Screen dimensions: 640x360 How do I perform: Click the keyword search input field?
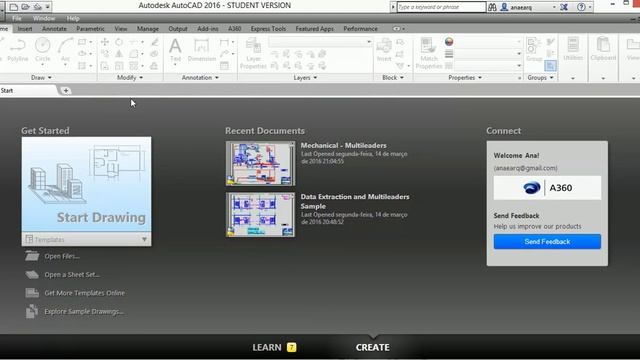[442, 7]
